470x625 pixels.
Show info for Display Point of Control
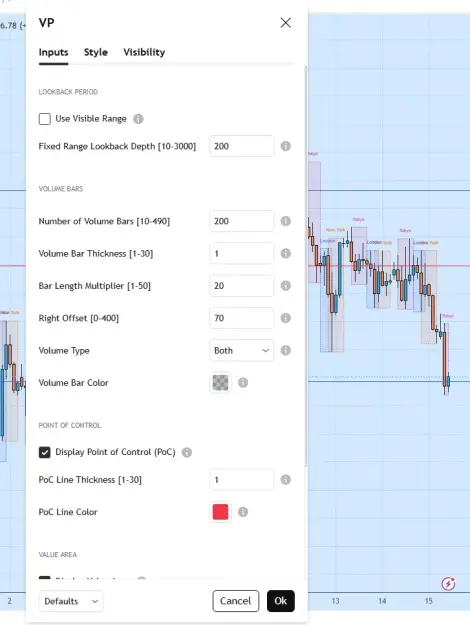(x=187, y=452)
